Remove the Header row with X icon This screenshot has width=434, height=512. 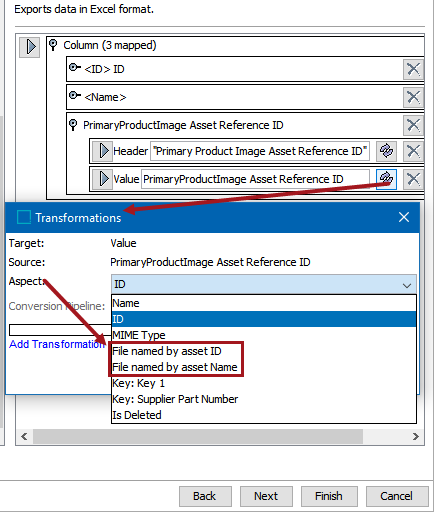tap(413, 151)
